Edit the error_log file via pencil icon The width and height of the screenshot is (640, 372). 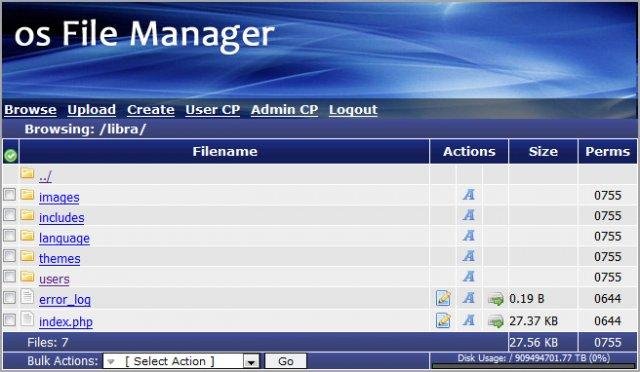coord(443,298)
